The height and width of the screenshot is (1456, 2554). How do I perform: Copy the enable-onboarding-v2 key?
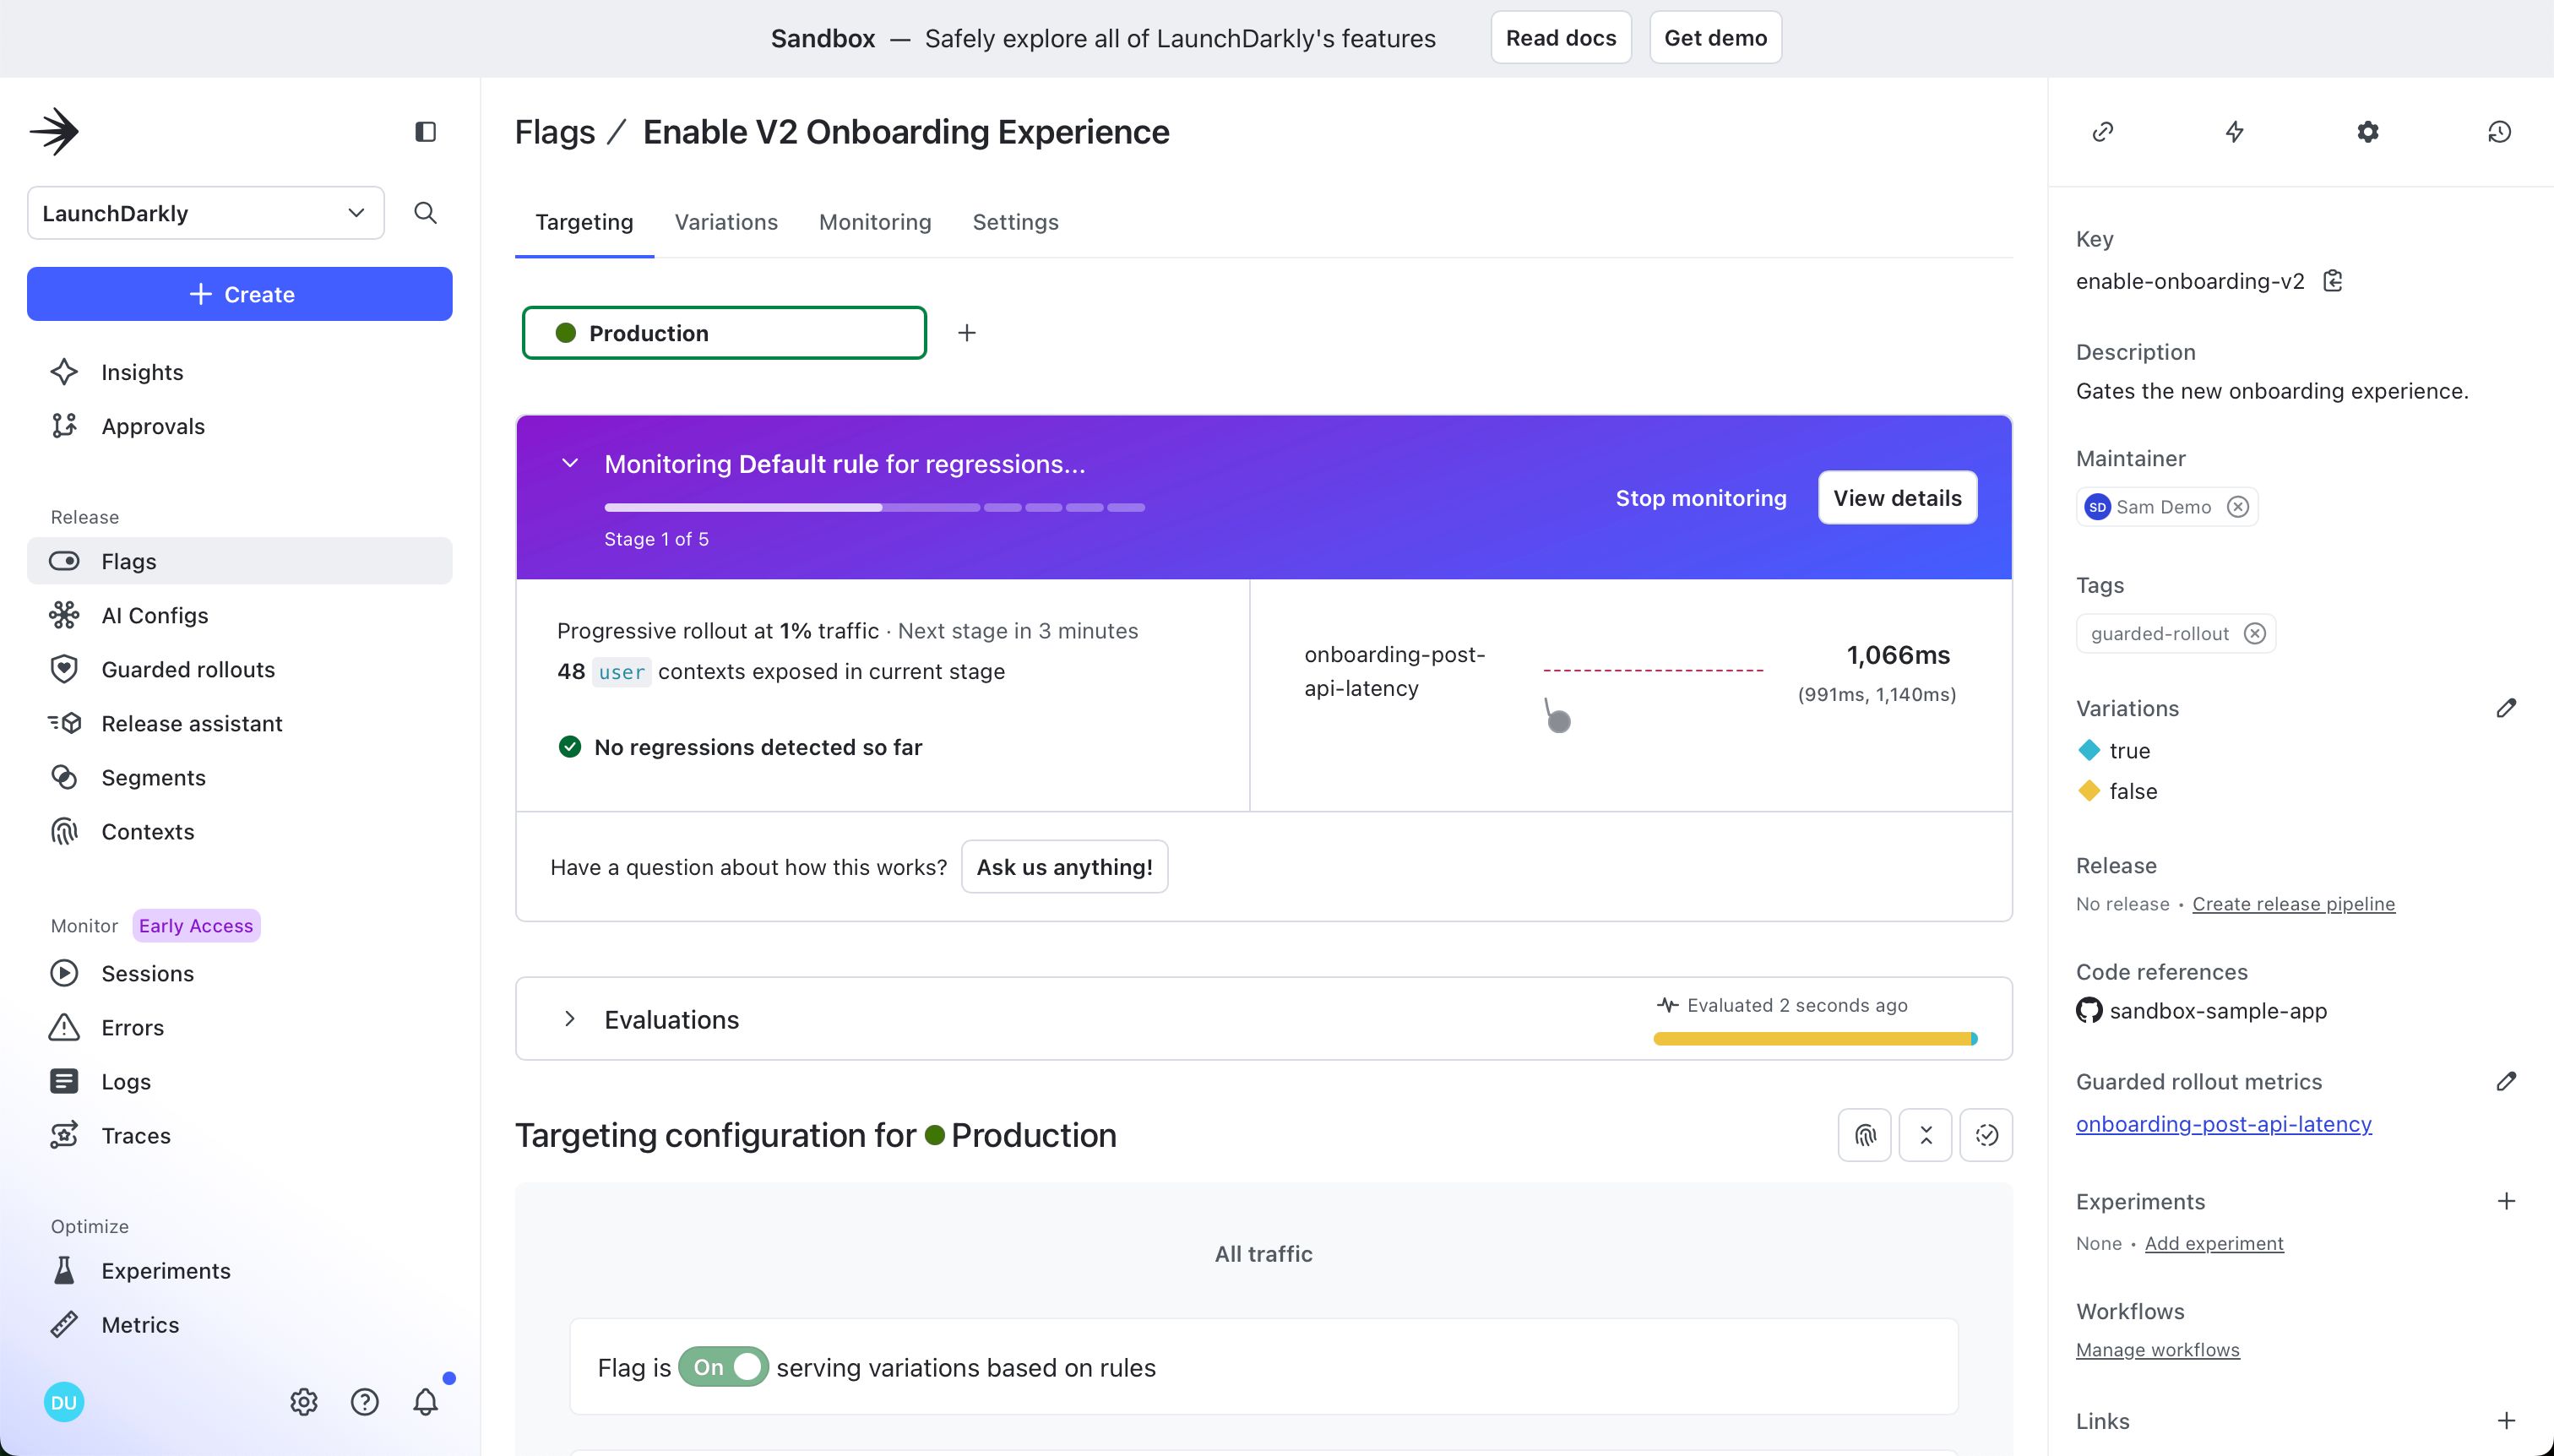(2333, 281)
